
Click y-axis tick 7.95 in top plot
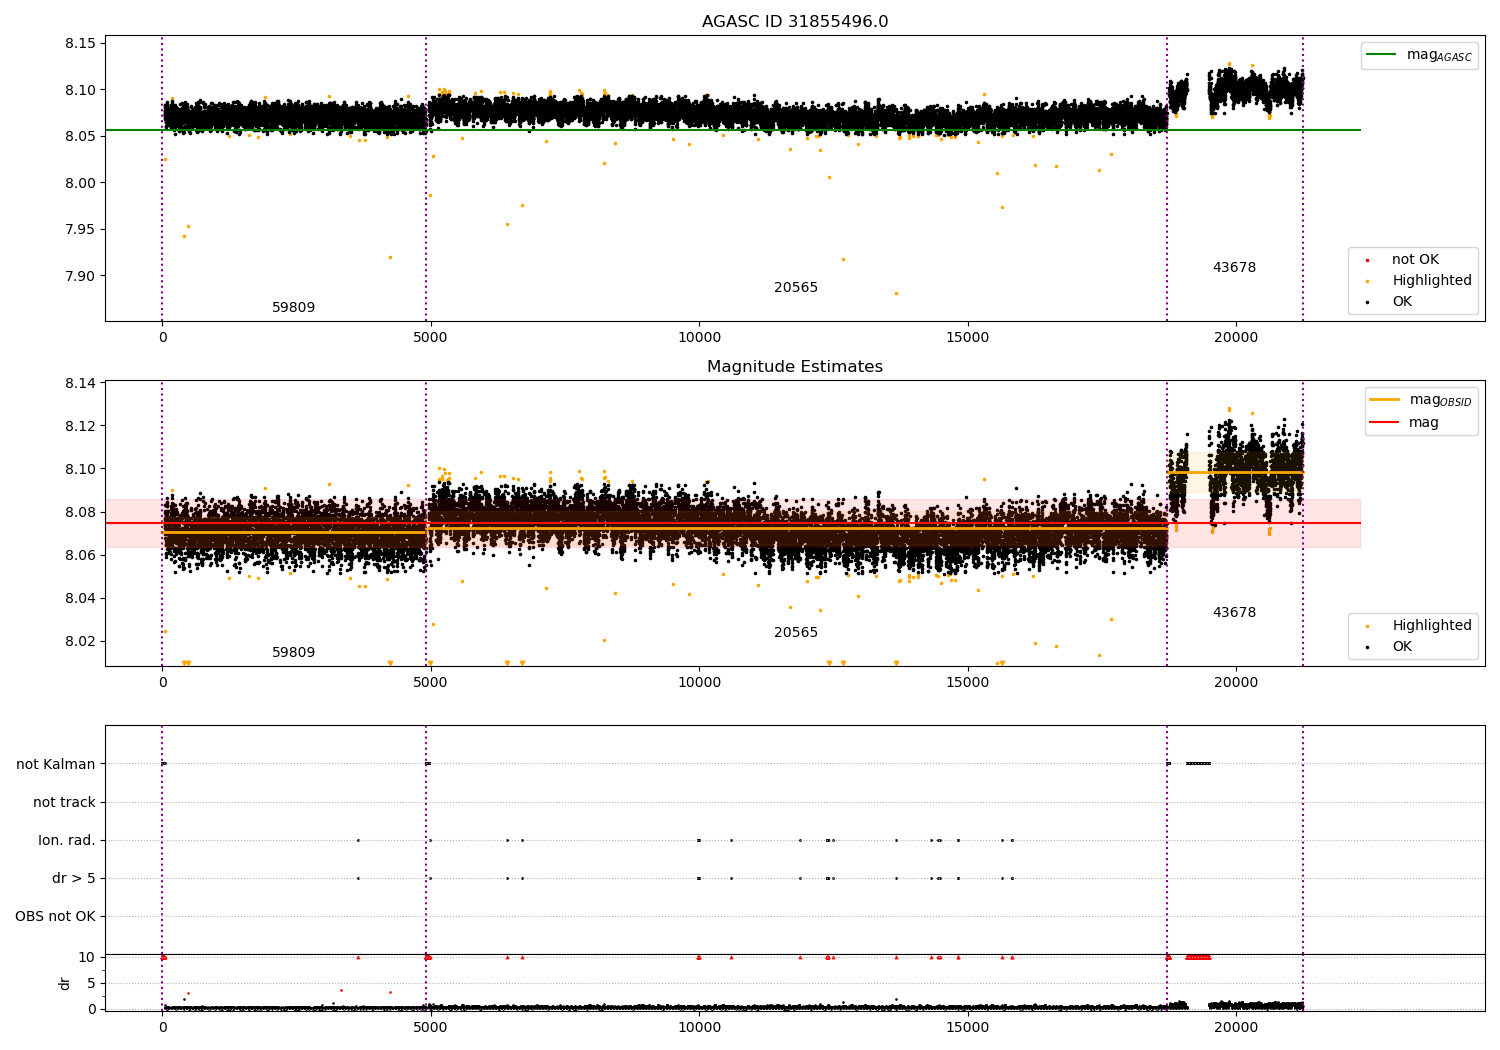point(81,230)
